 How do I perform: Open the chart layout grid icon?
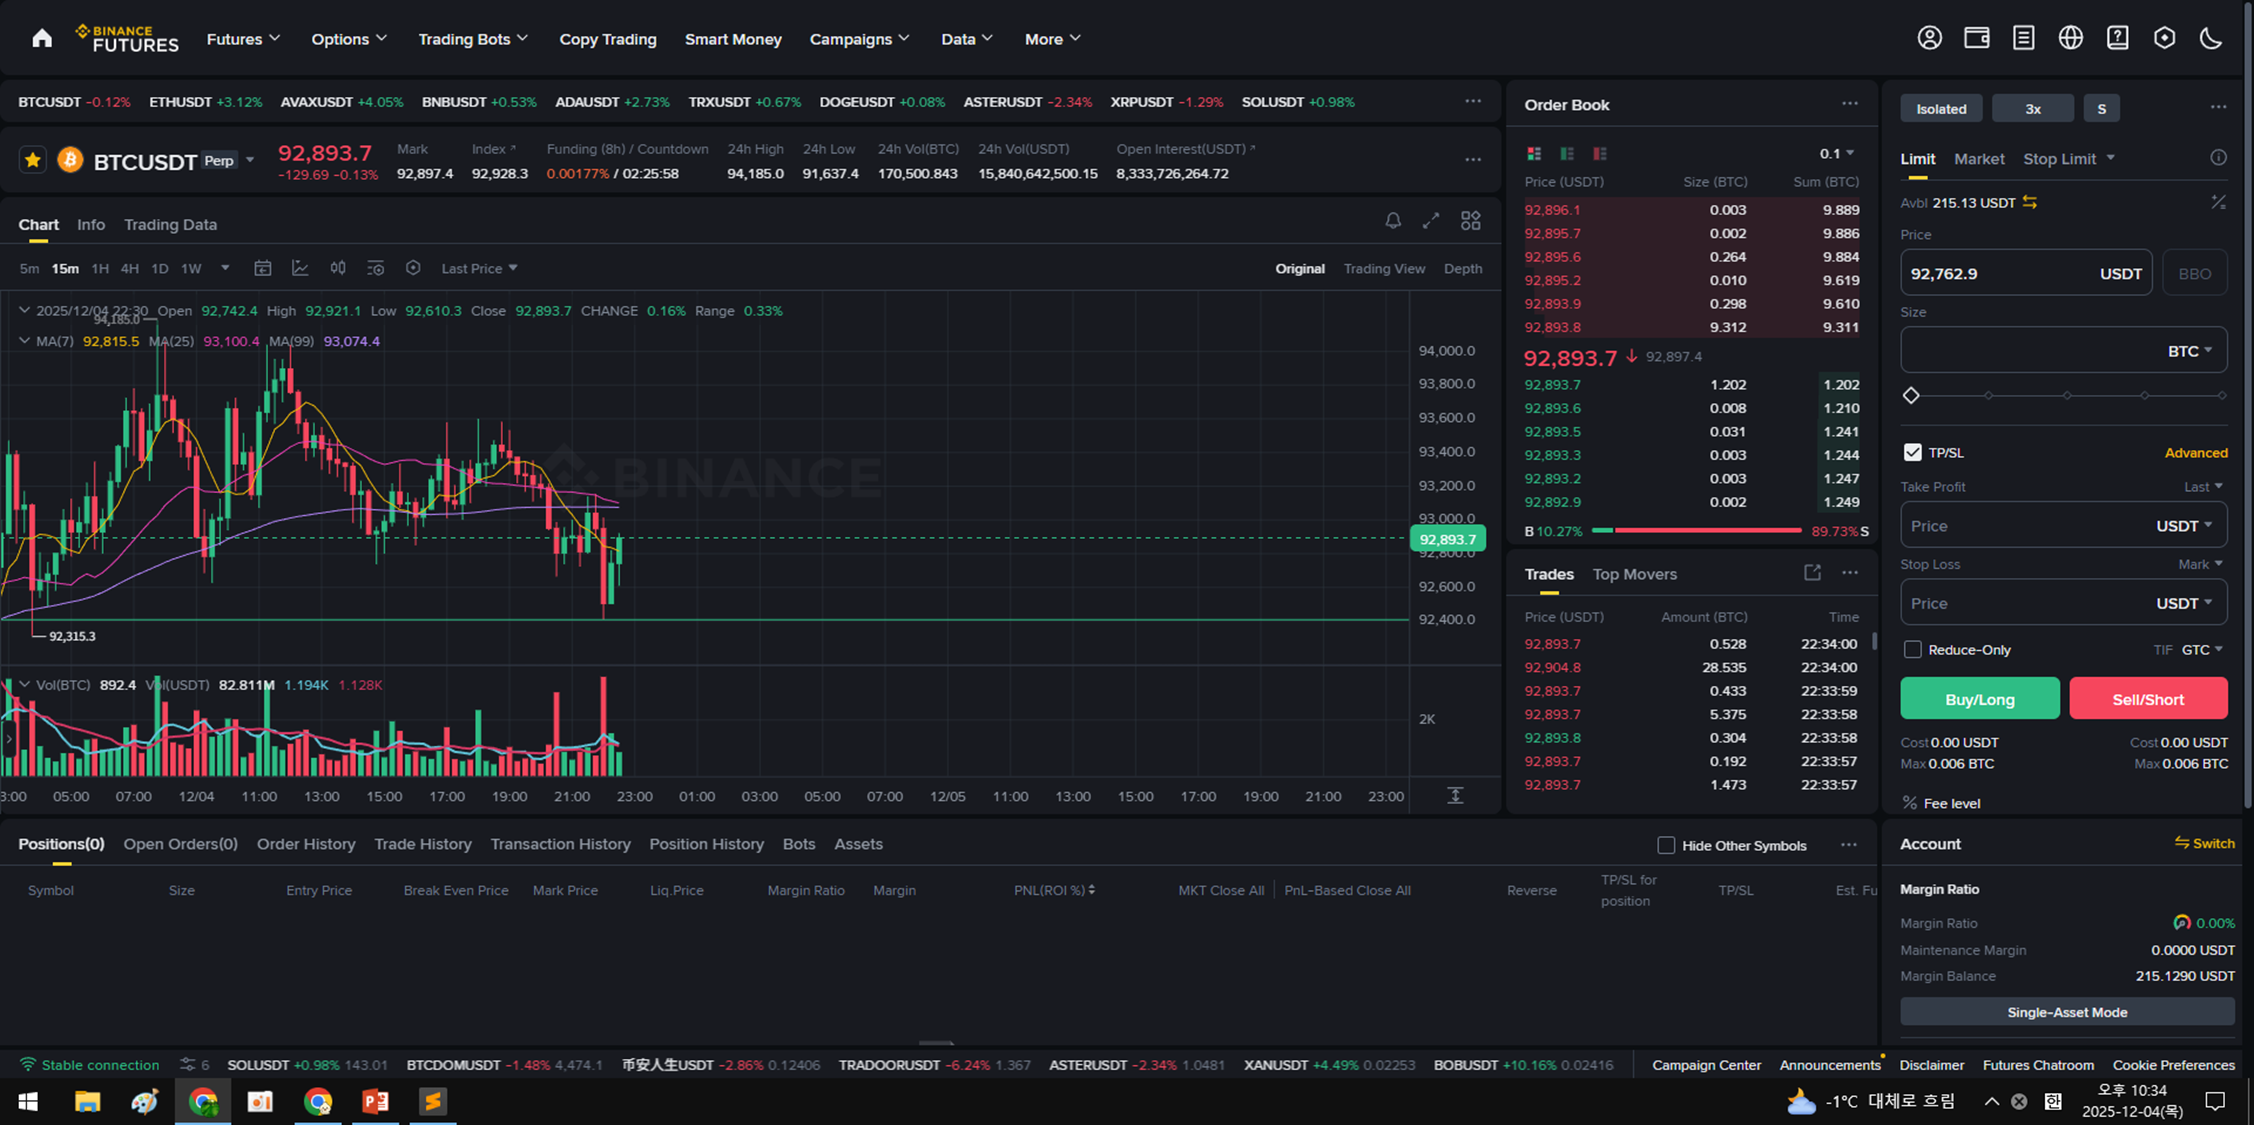point(1470,221)
